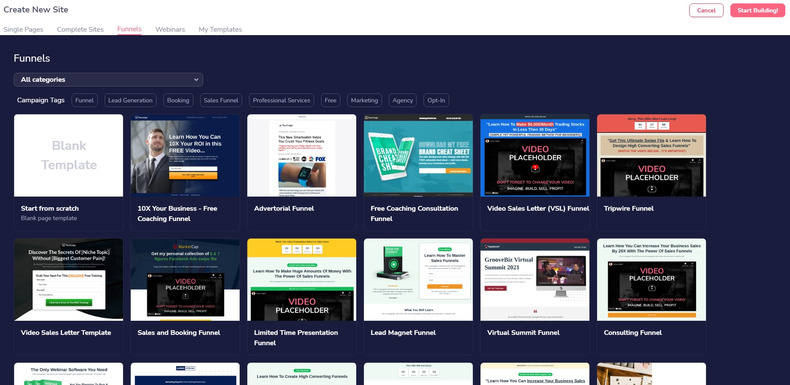Select the Blank Template thumbnail
The height and width of the screenshot is (385, 790).
tap(69, 155)
